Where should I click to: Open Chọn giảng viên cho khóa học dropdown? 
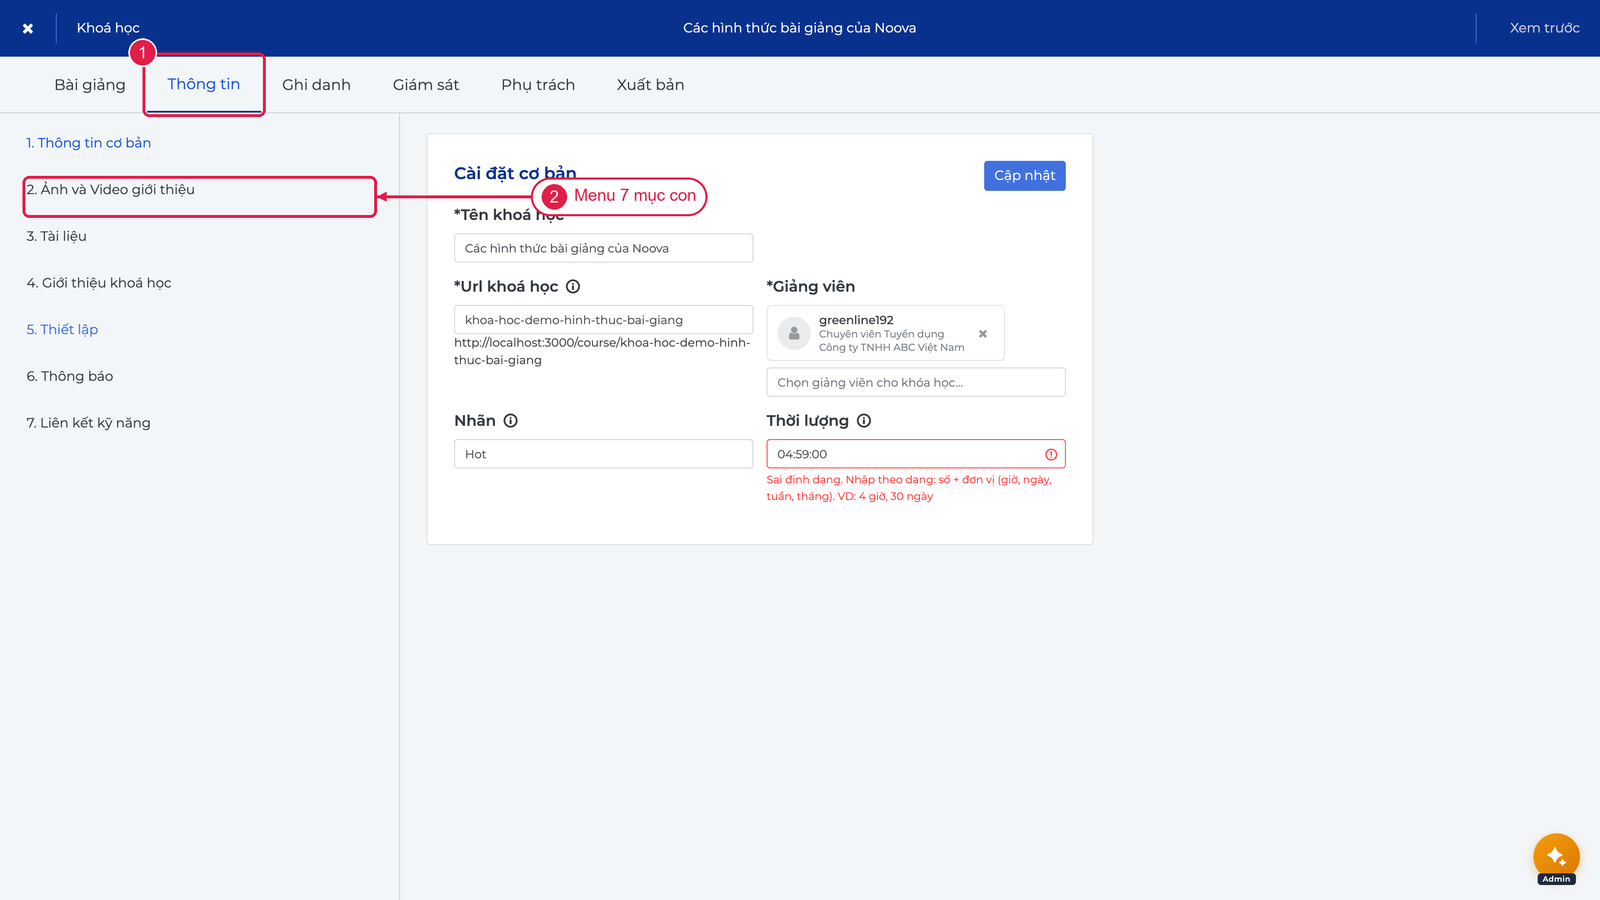pos(916,382)
